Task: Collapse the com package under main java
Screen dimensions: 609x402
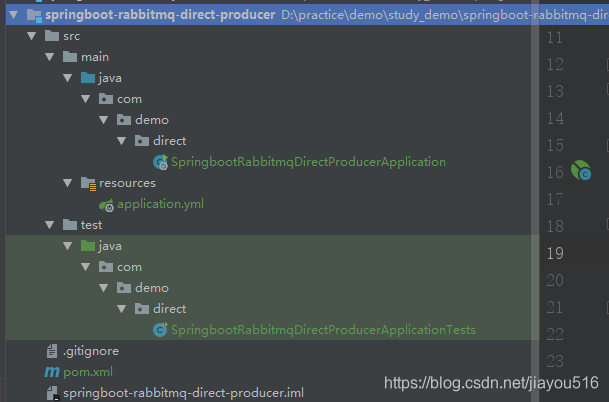Action: click(x=86, y=99)
